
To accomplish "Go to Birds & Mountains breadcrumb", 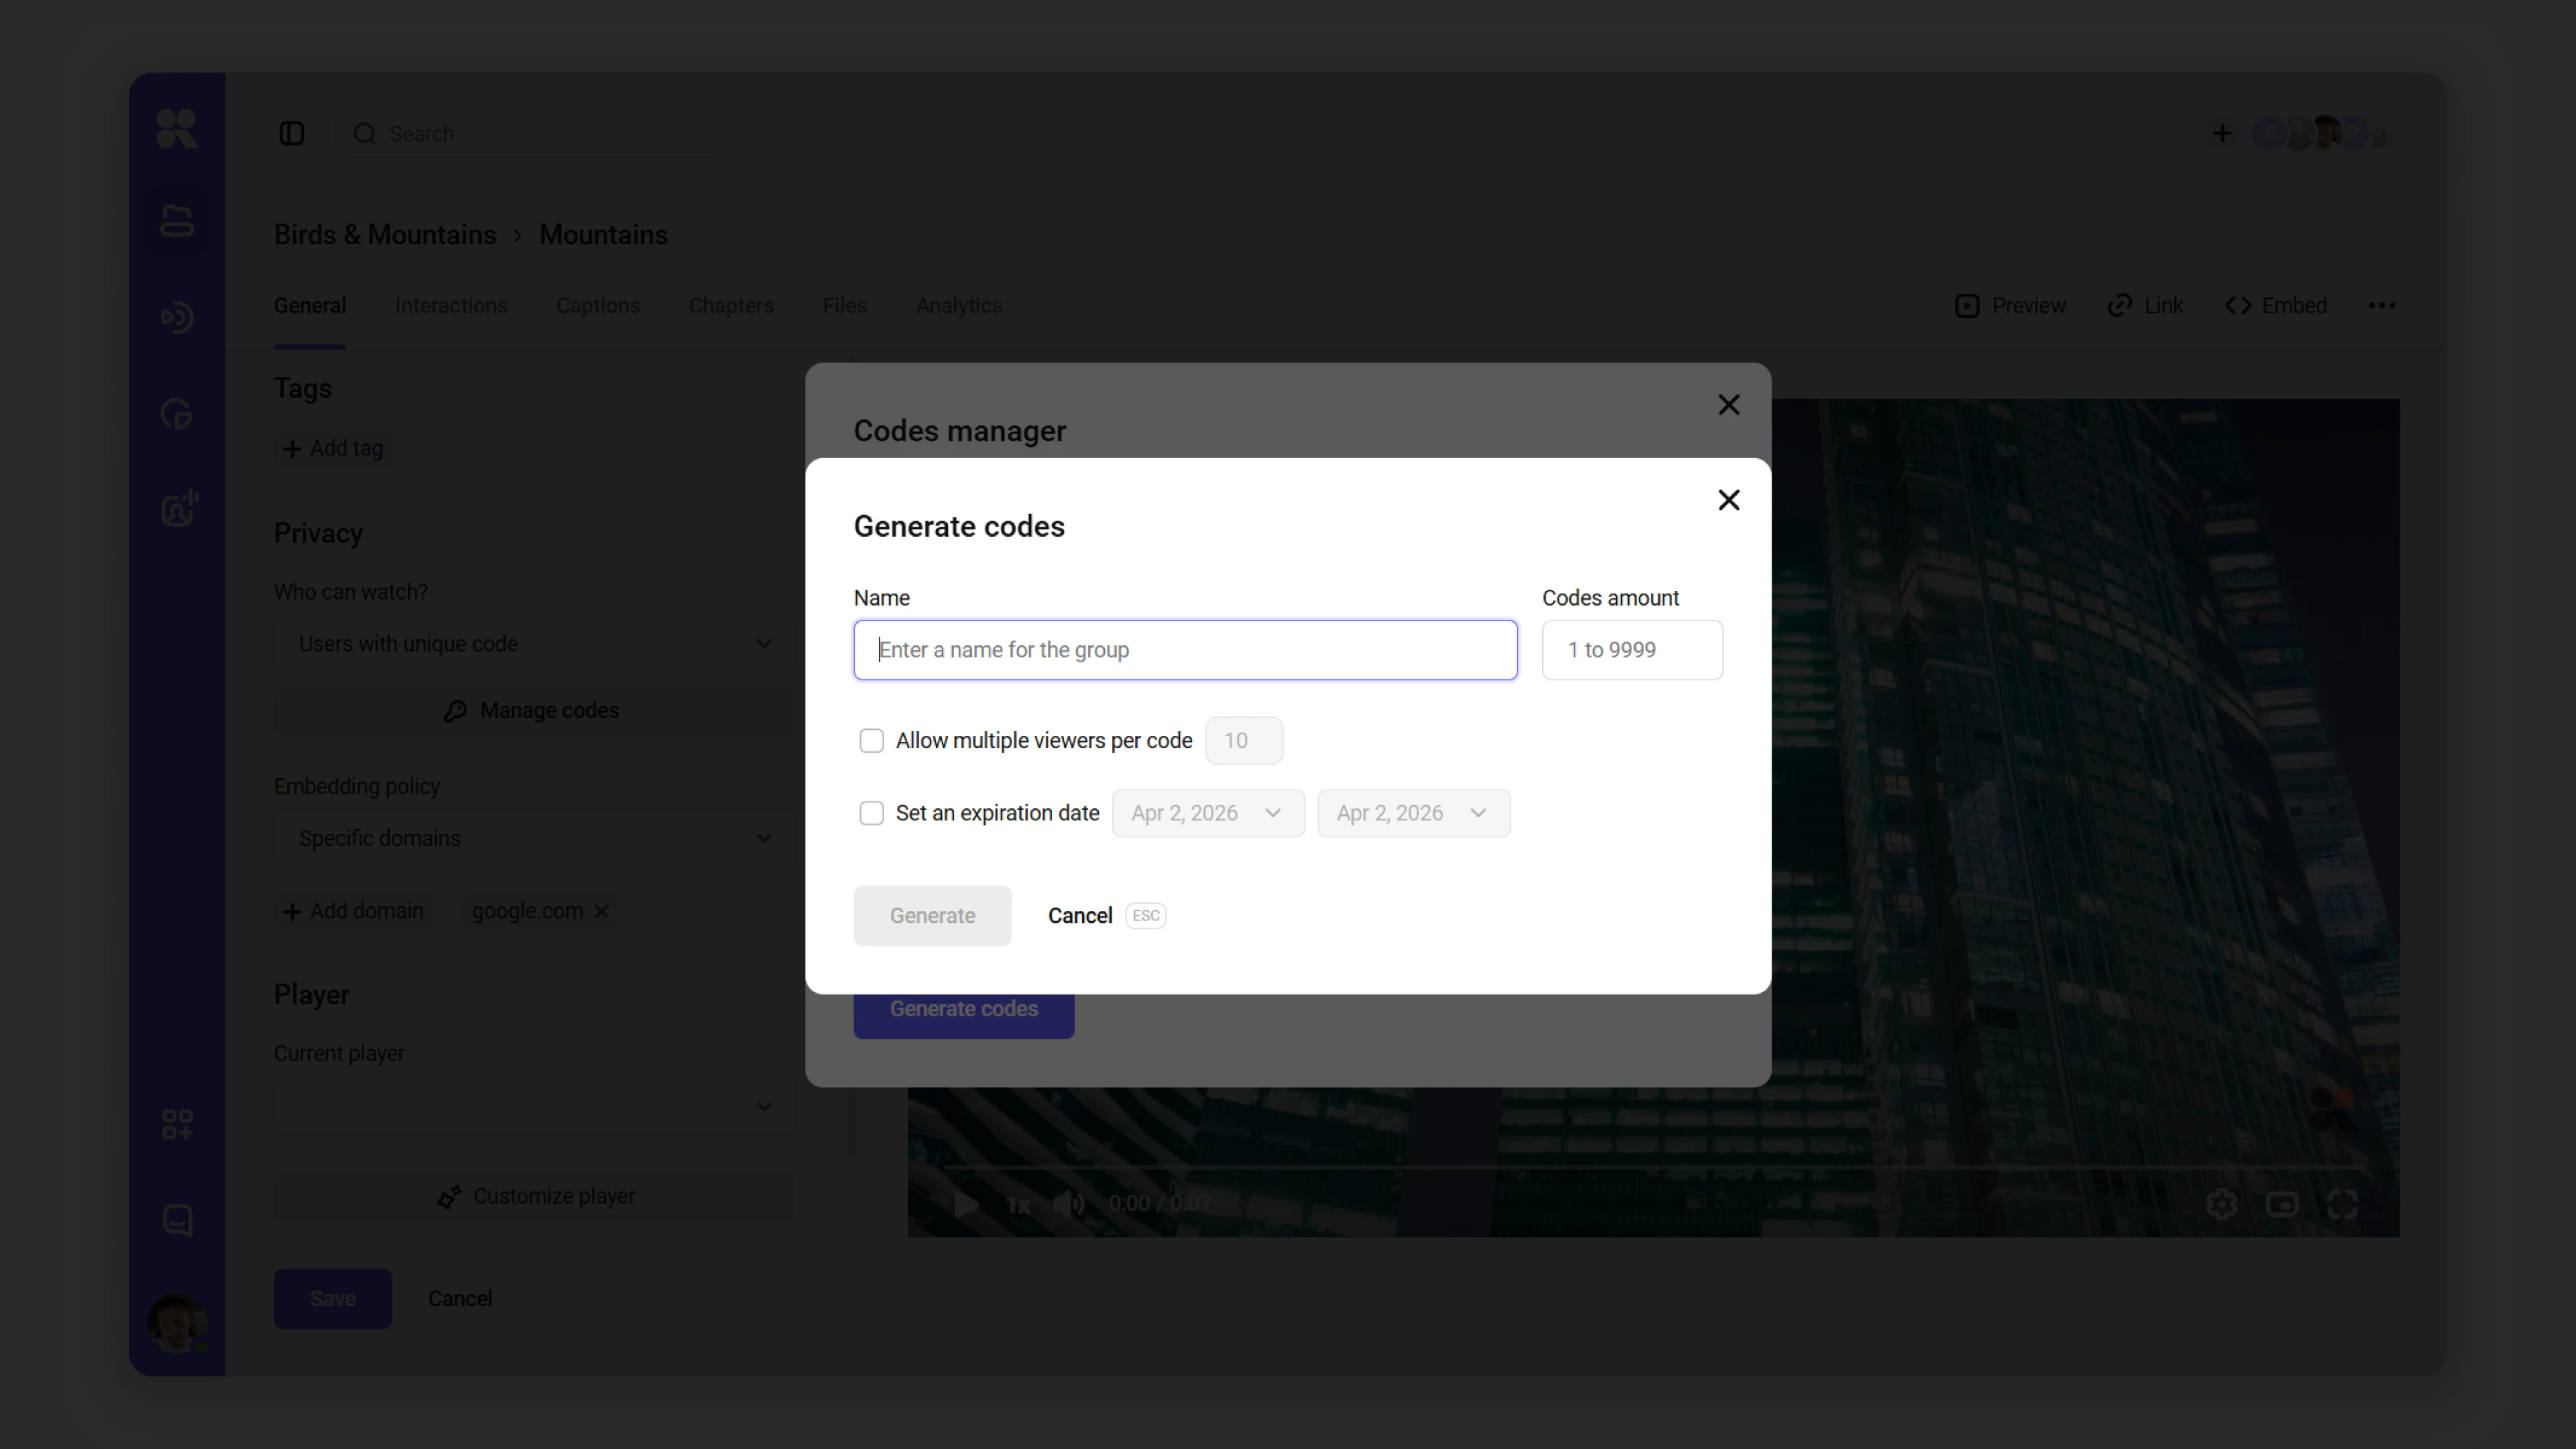I will point(385,235).
